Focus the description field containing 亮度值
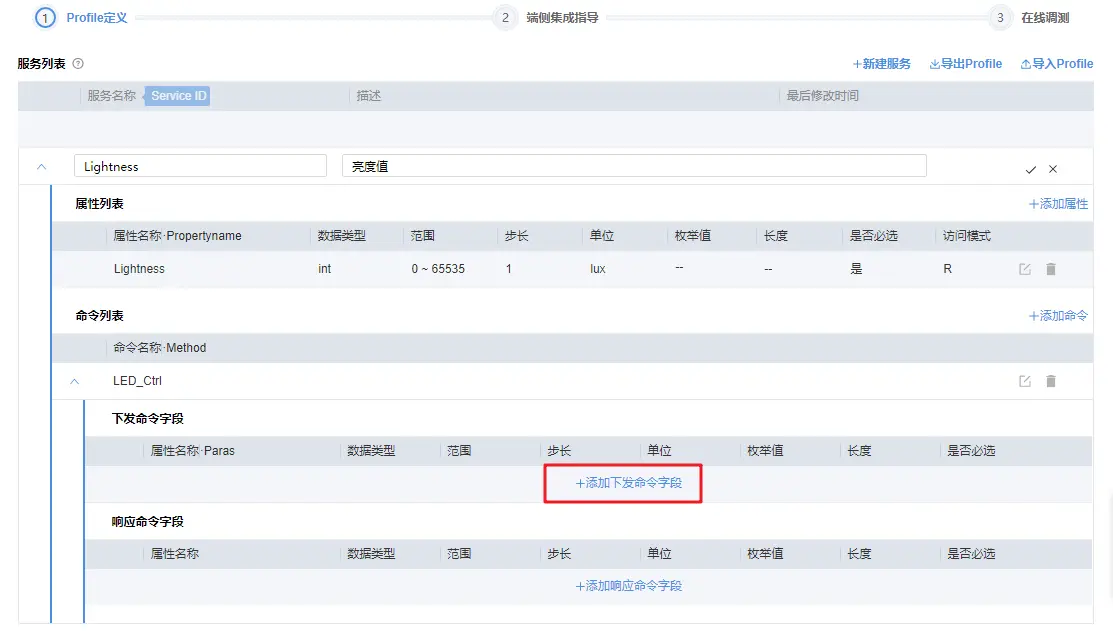 coord(634,166)
